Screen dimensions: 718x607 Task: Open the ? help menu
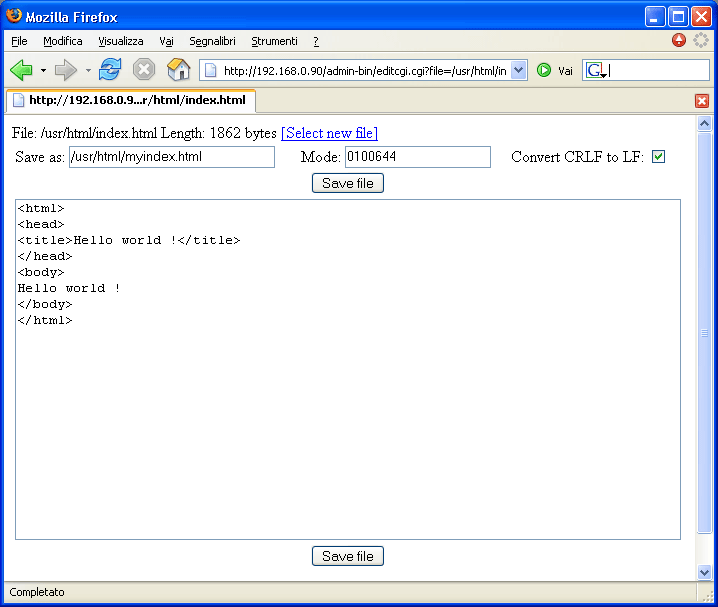(316, 41)
